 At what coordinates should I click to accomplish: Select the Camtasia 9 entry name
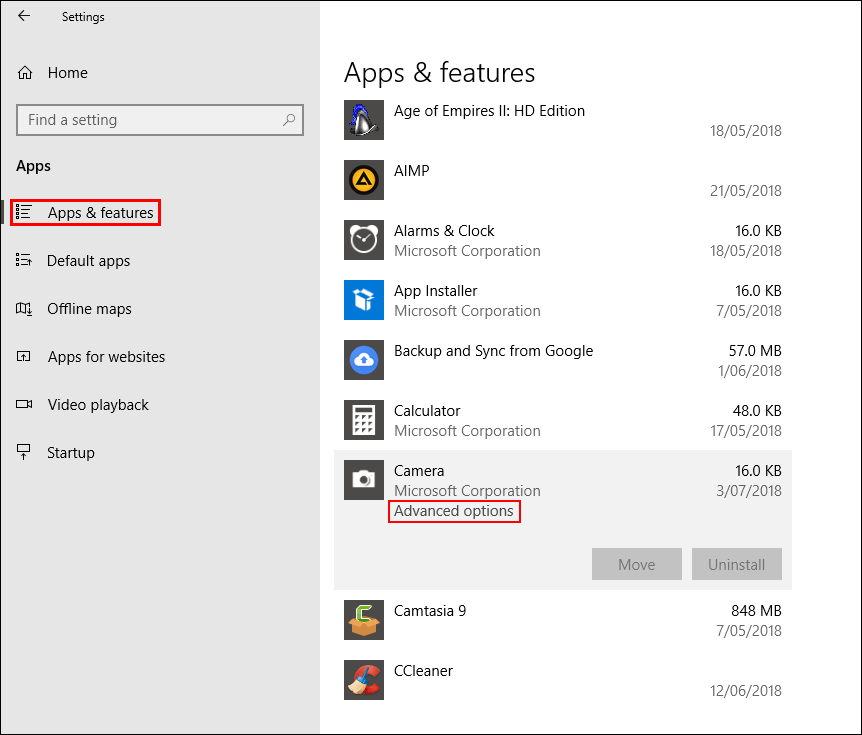(430, 611)
